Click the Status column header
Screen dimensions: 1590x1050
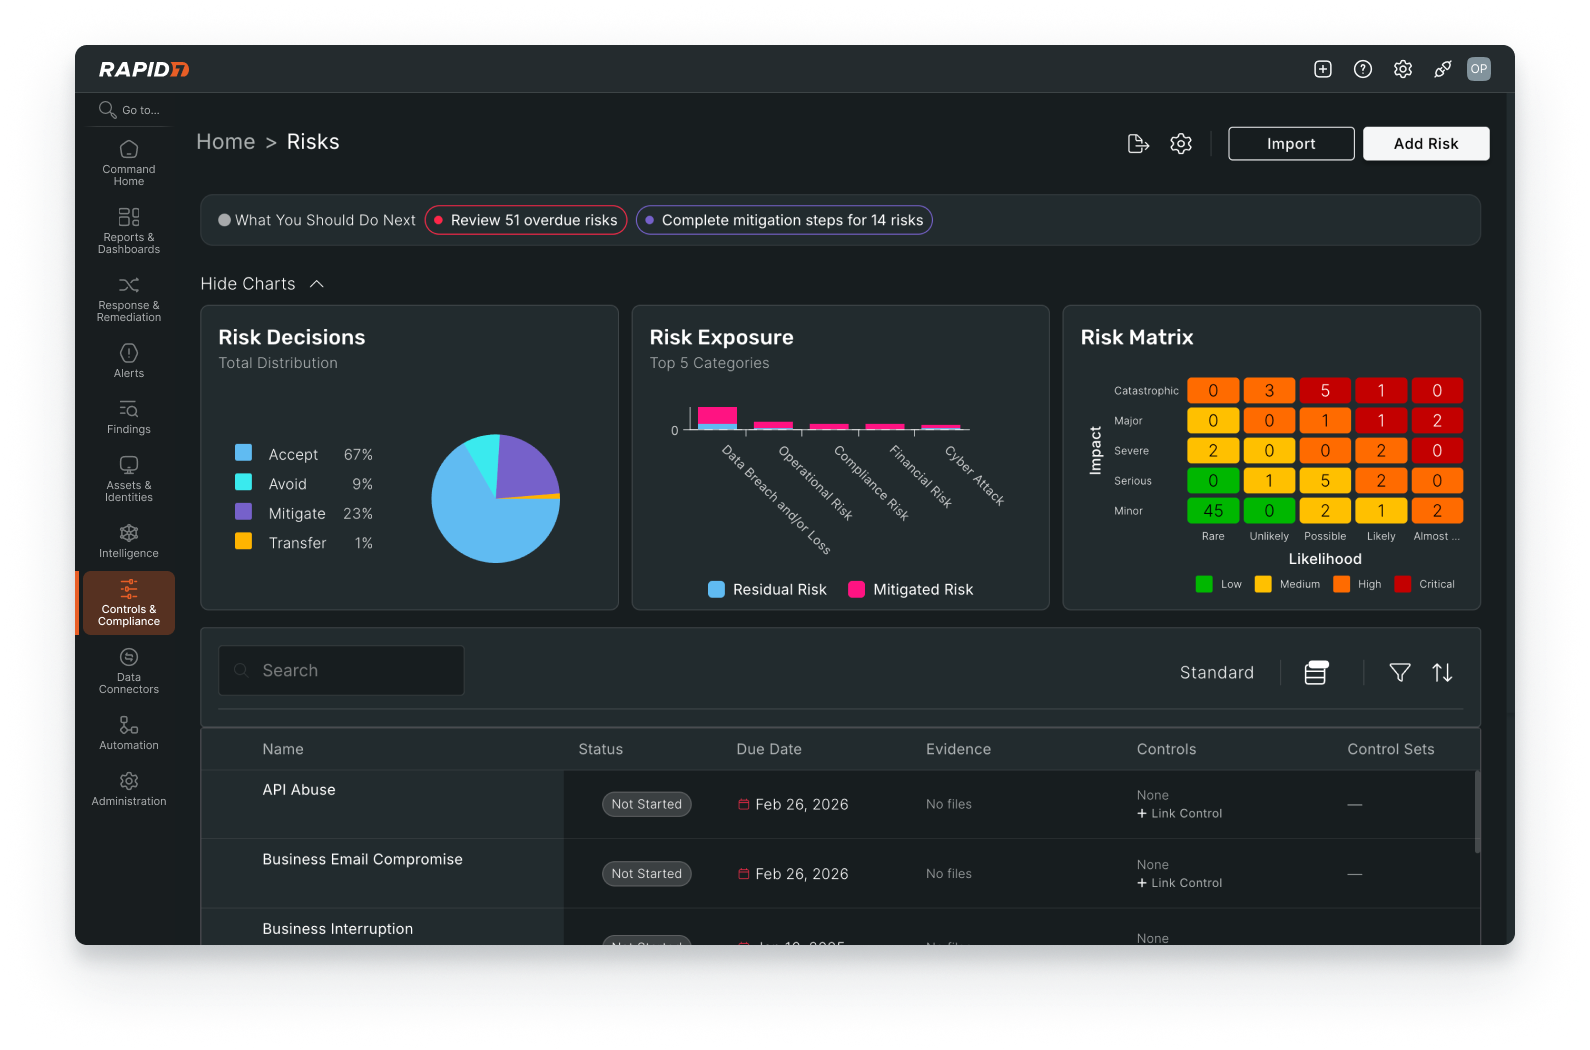pos(600,750)
